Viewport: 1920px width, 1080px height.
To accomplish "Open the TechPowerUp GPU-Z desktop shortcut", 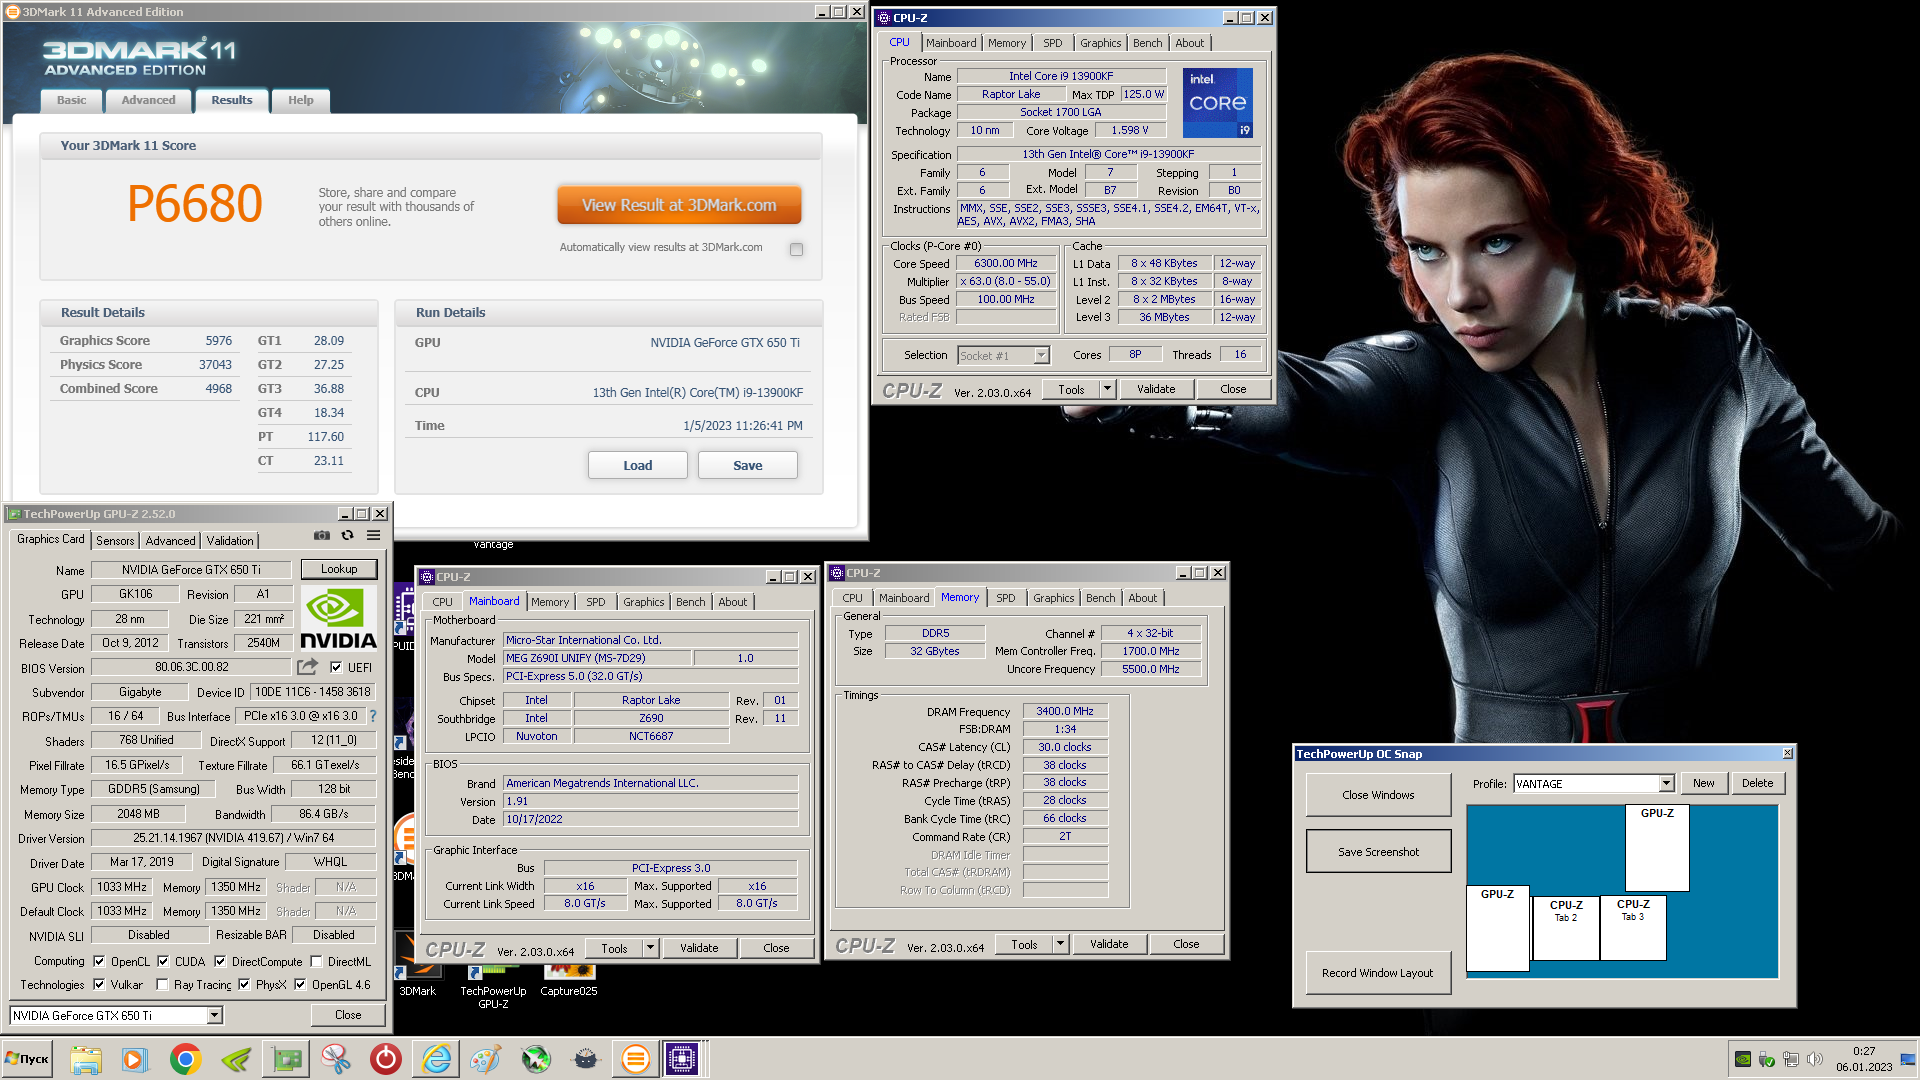I will [493, 985].
